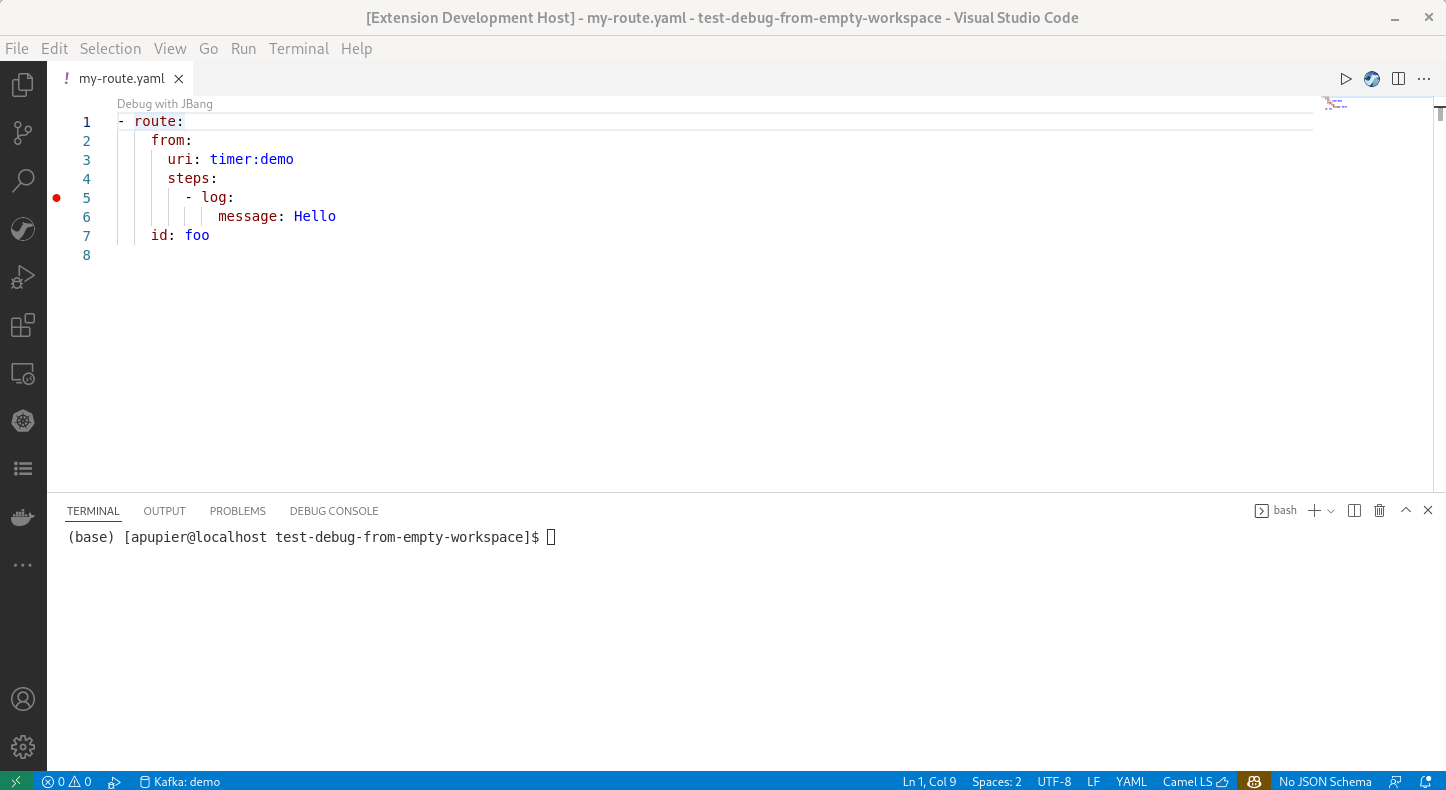
Task: Open the terminal profile dropdown chevron
Action: click(1331, 510)
